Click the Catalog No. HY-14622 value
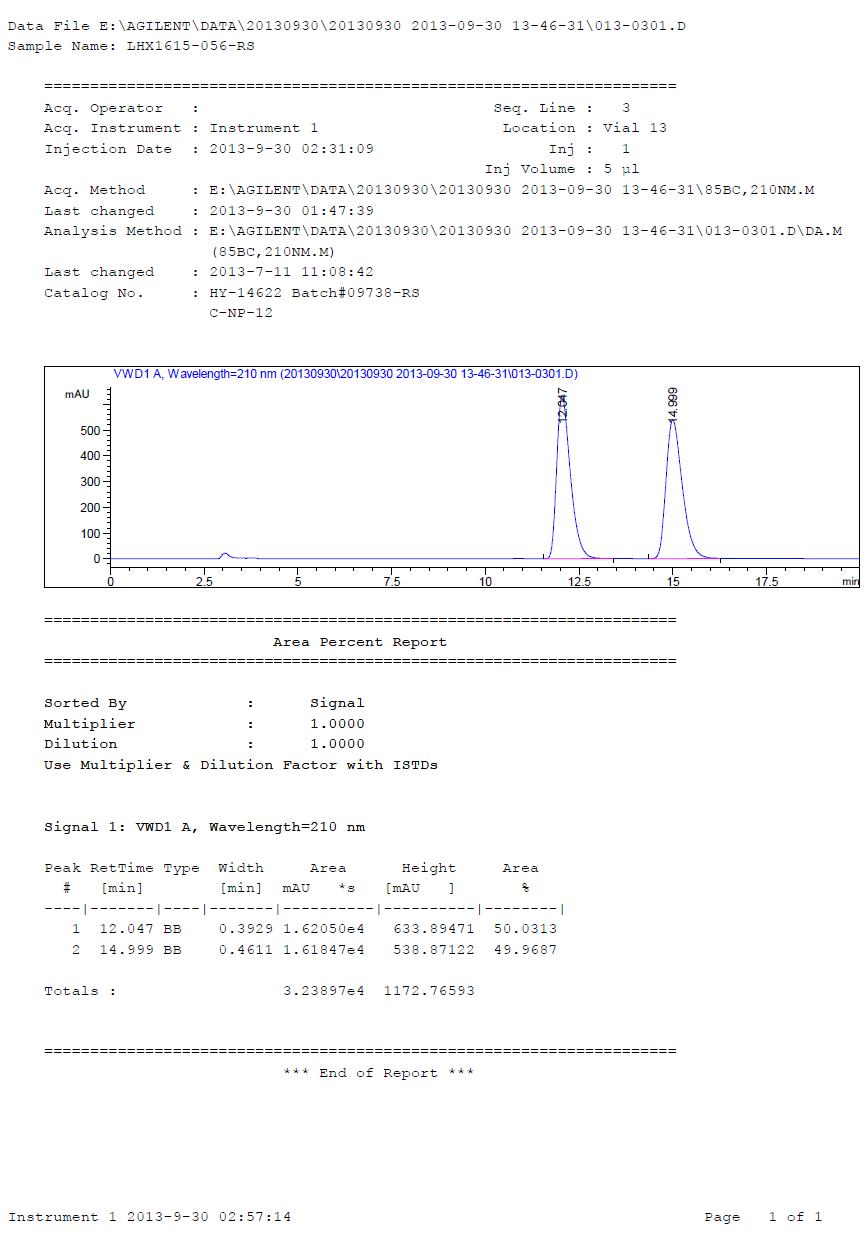The width and height of the screenshot is (866, 1242). 314,293
